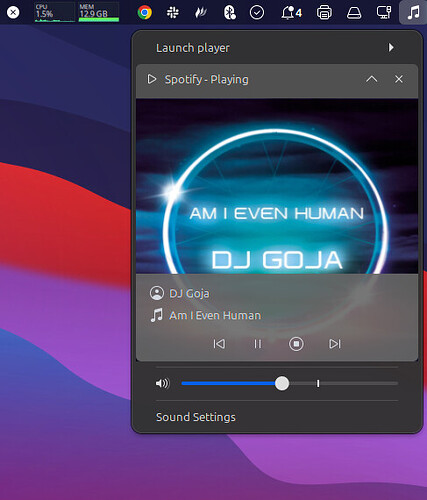This screenshot has width=427, height=500.
Task: Open the MEM usage graph applet
Action: point(99,12)
